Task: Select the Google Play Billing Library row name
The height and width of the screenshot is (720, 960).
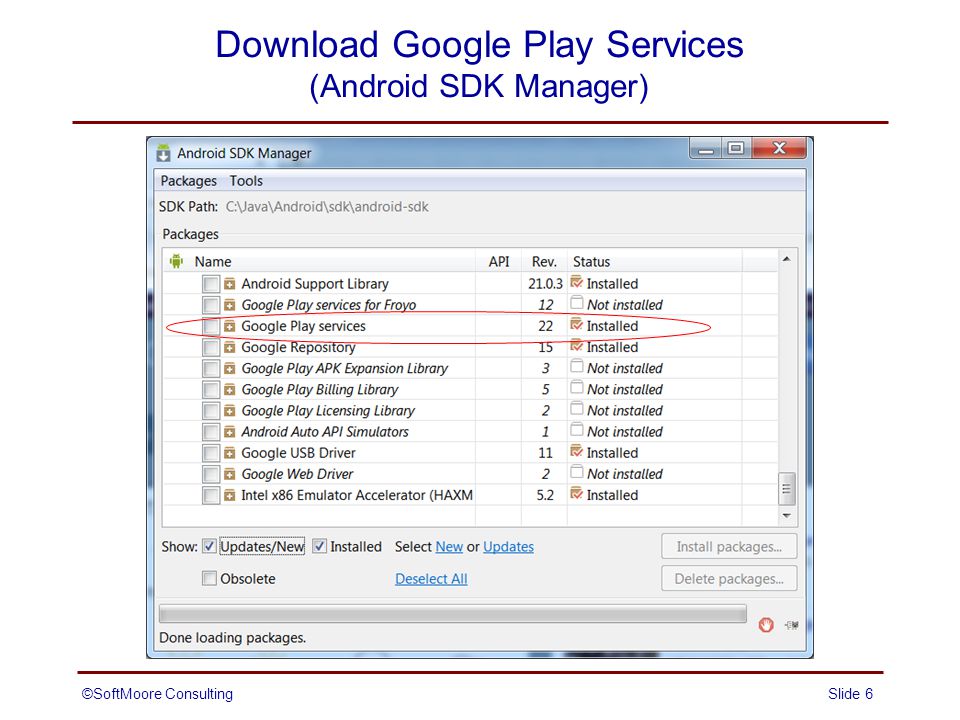Action: point(320,390)
